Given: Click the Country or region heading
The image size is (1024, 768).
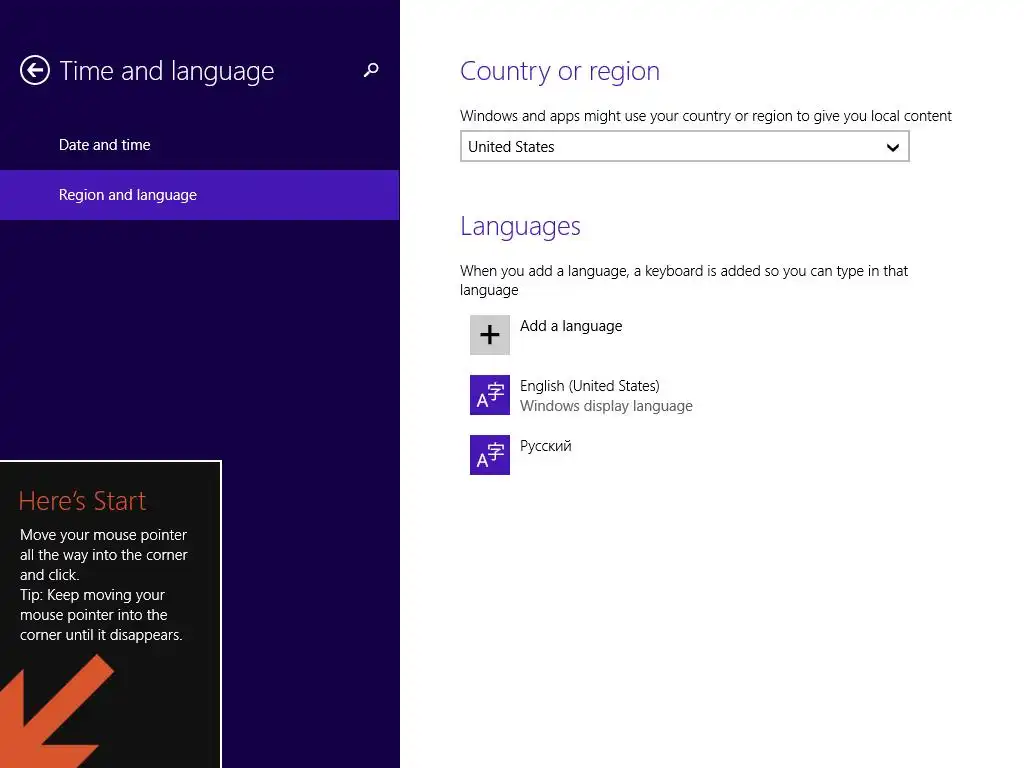Looking at the screenshot, I should pos(560,71).
